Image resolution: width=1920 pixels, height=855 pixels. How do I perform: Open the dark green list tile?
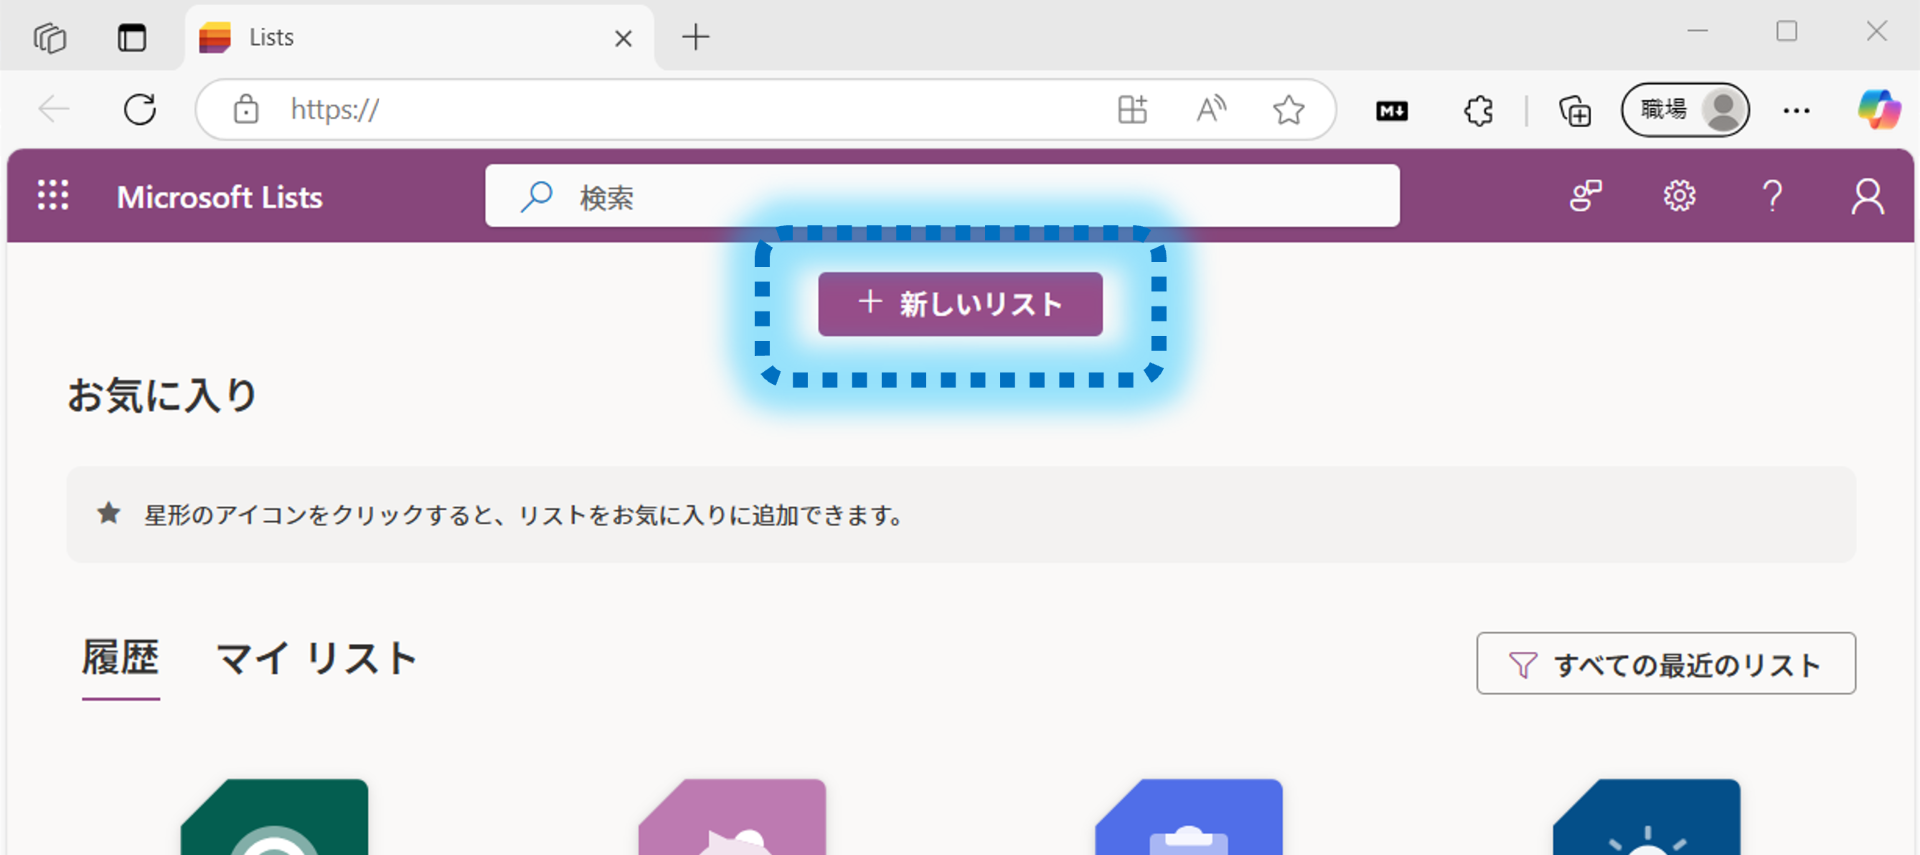[x=275, y=817]
